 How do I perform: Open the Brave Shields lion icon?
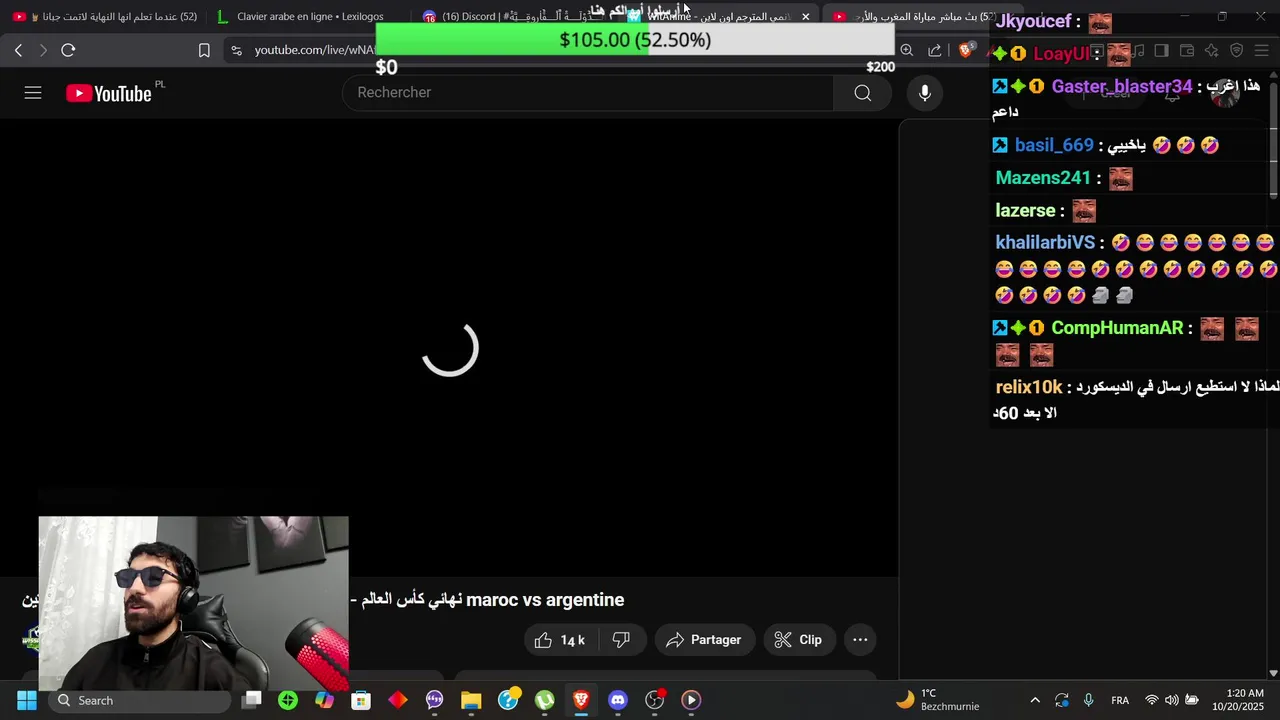click(x=966, y=50)
